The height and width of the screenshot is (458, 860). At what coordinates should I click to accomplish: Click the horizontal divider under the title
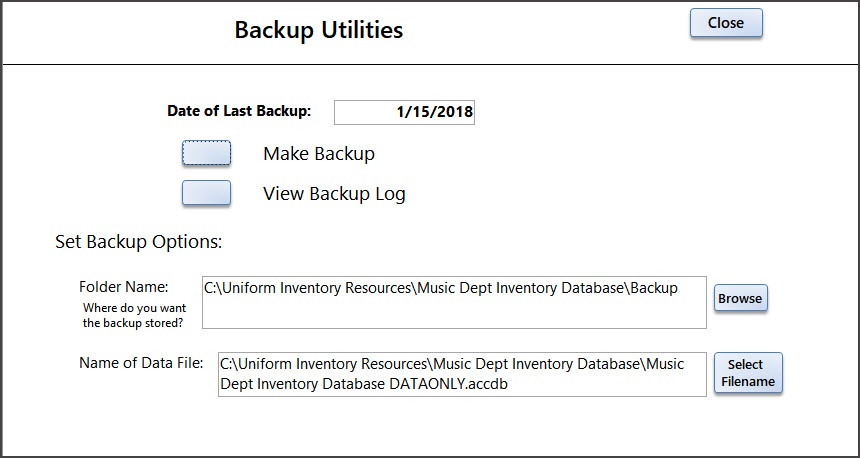430,65
